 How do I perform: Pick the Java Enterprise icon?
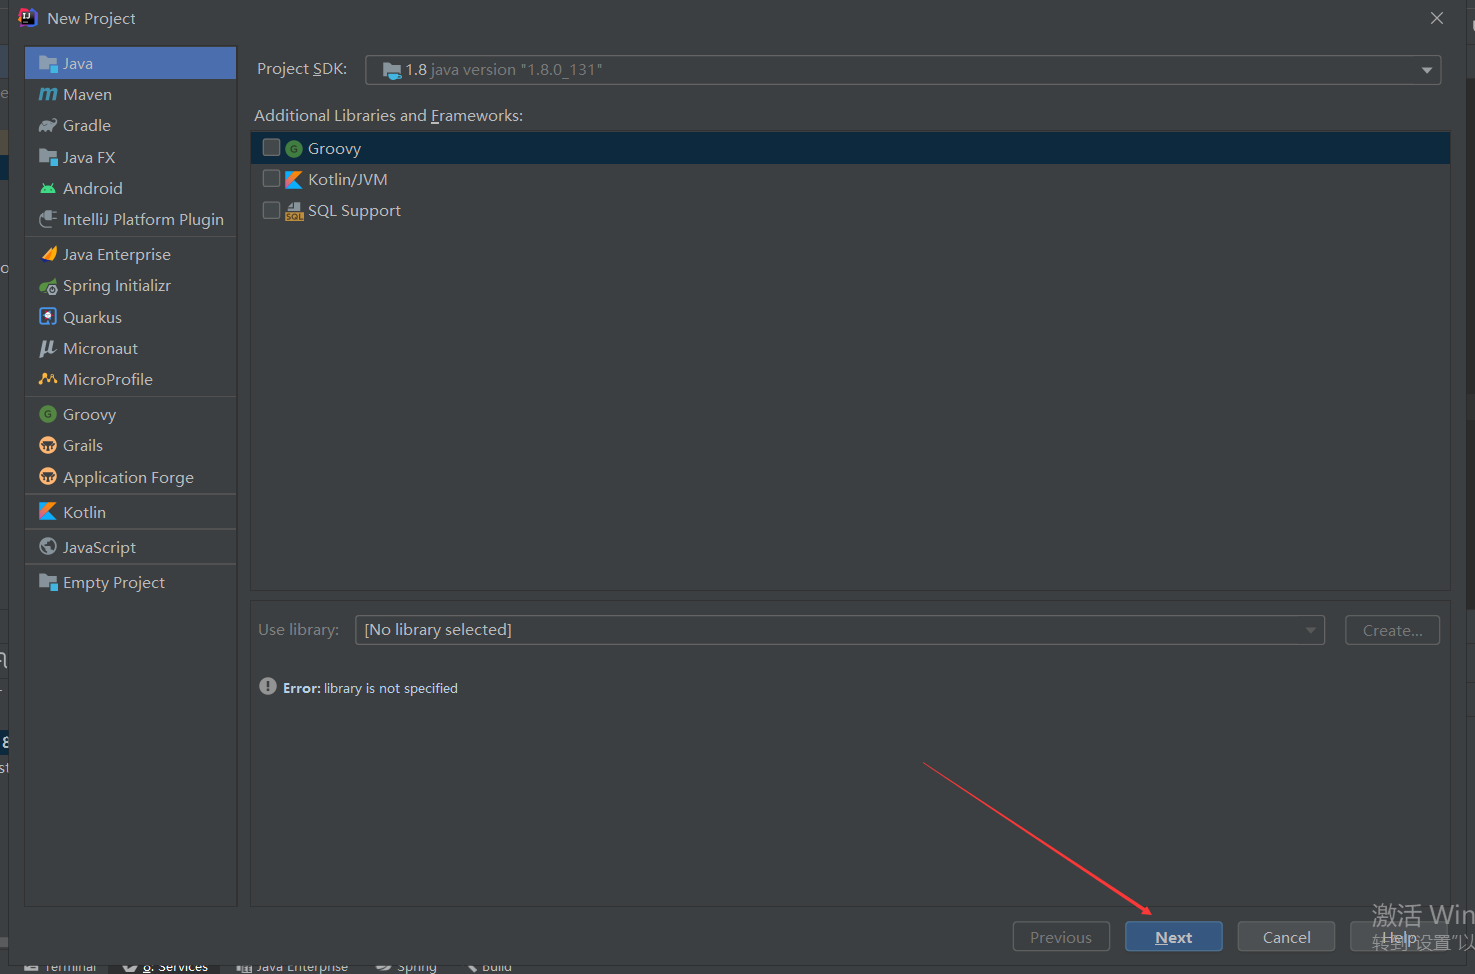coord(48,254)
